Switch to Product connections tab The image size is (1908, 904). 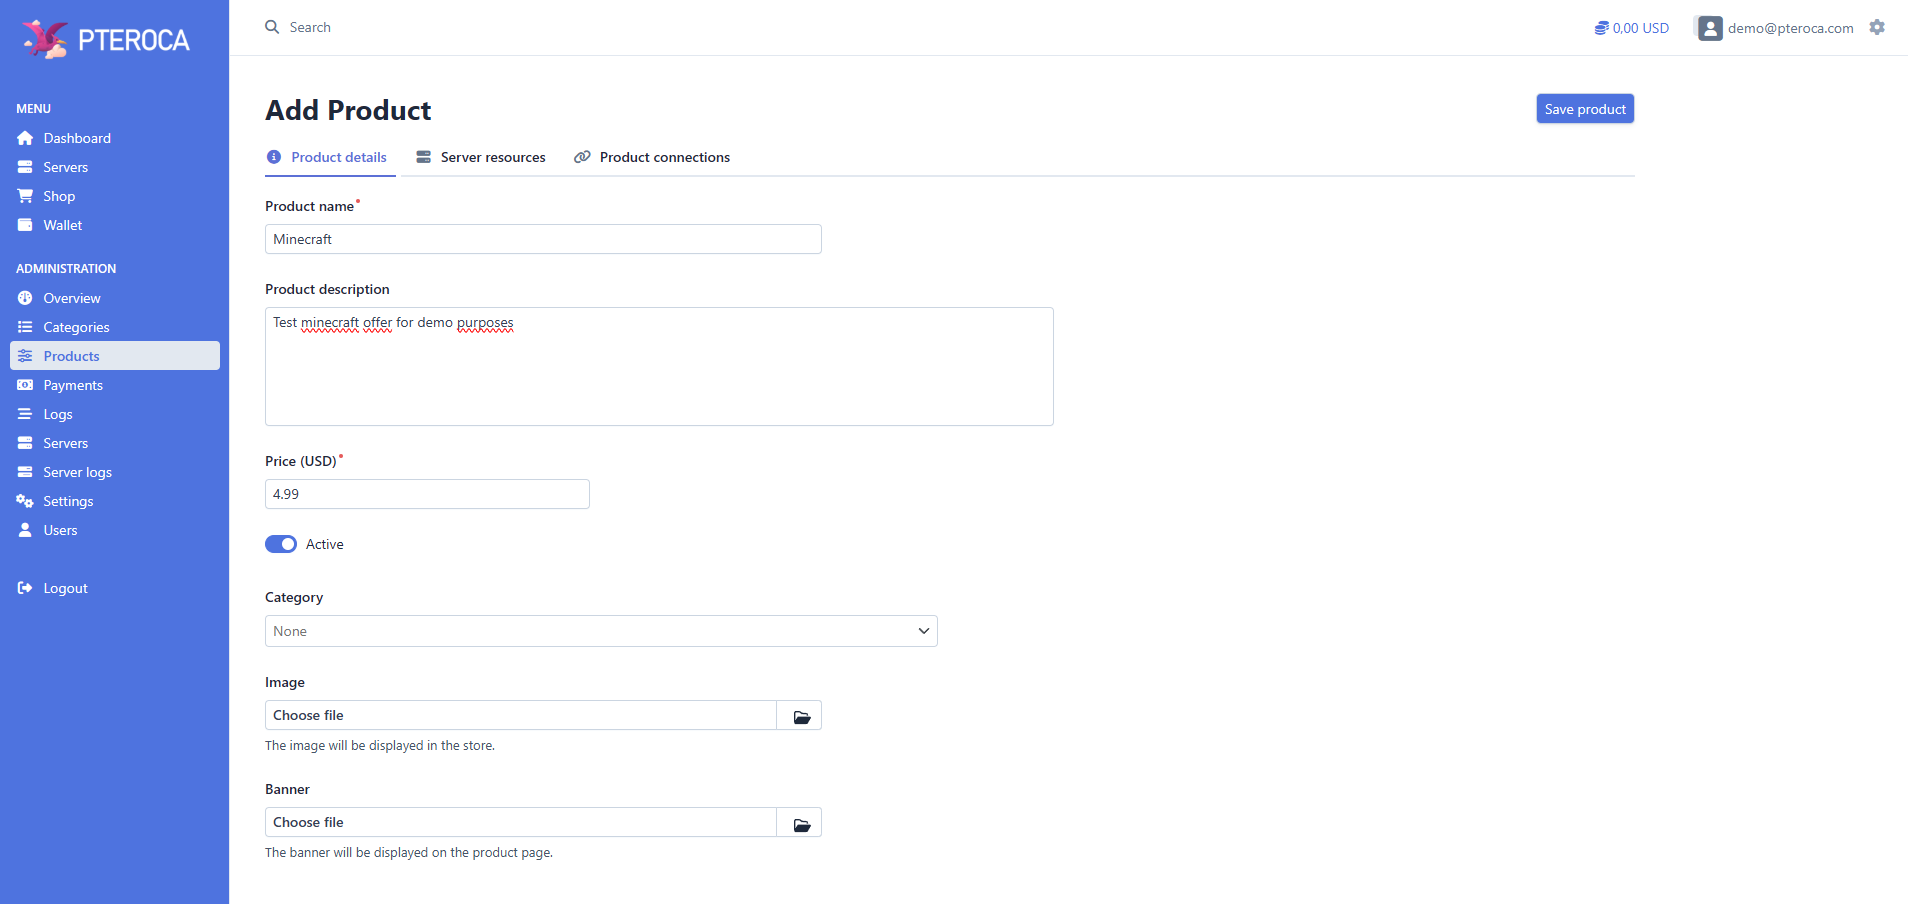(652, 157)
